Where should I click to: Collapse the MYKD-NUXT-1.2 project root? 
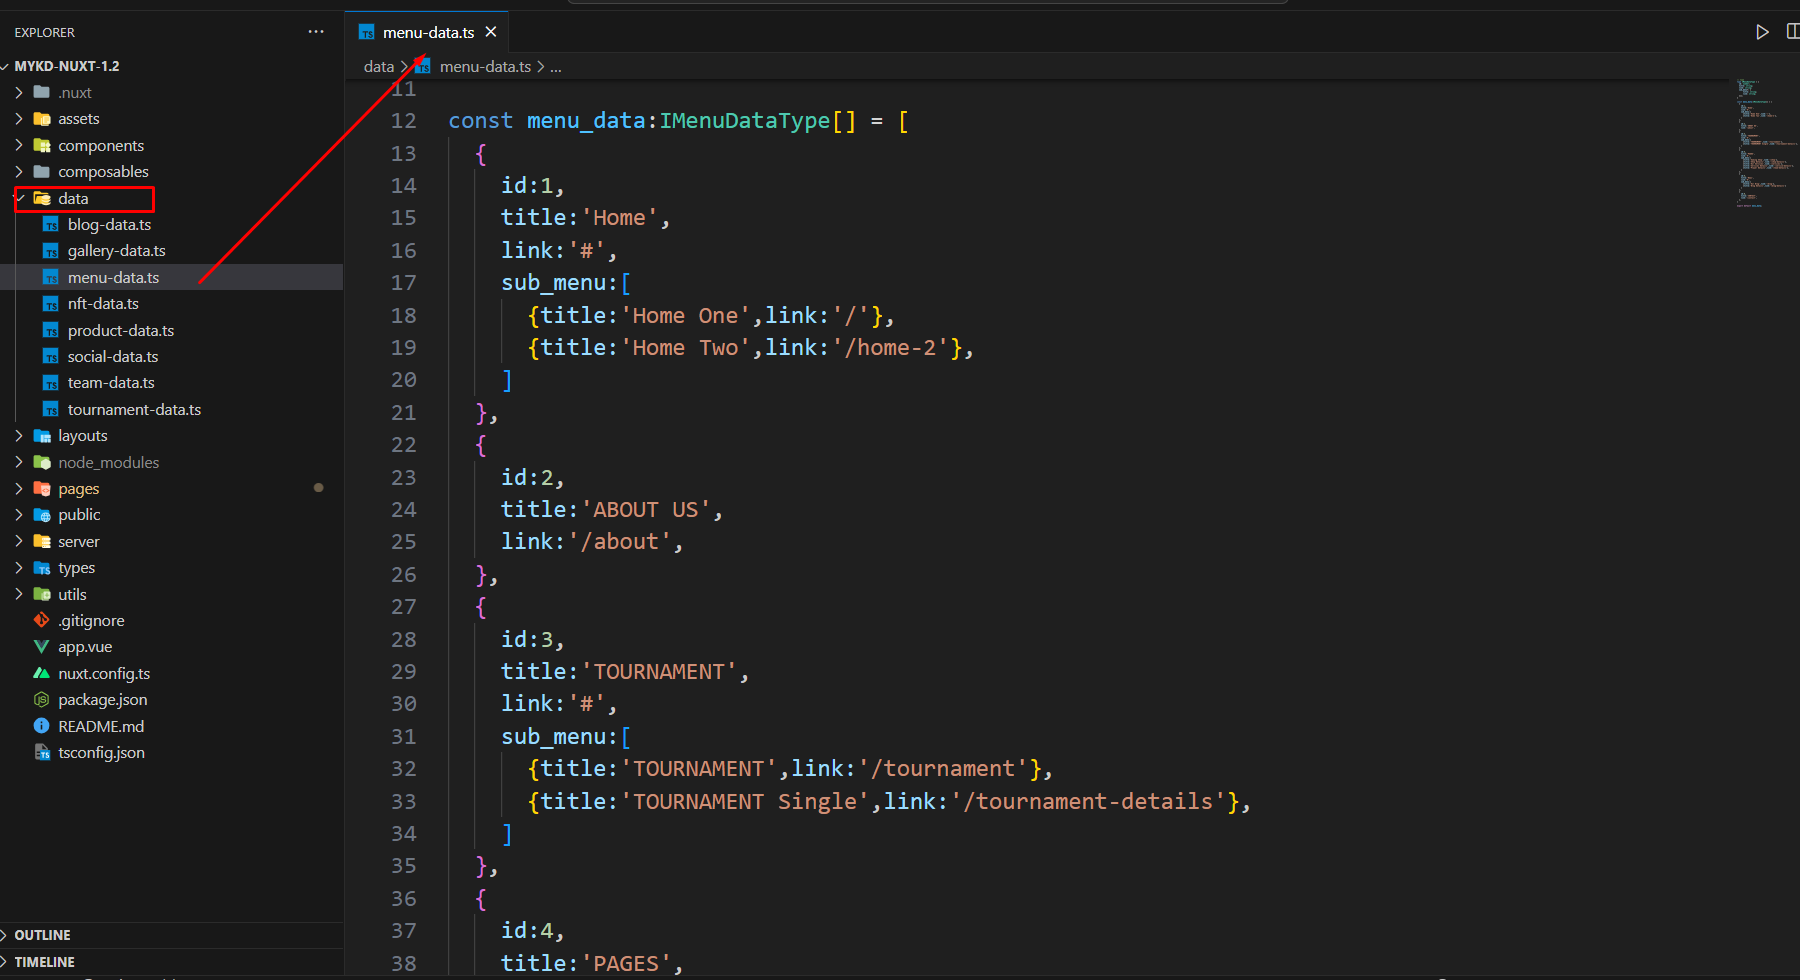tap(66, 66)
